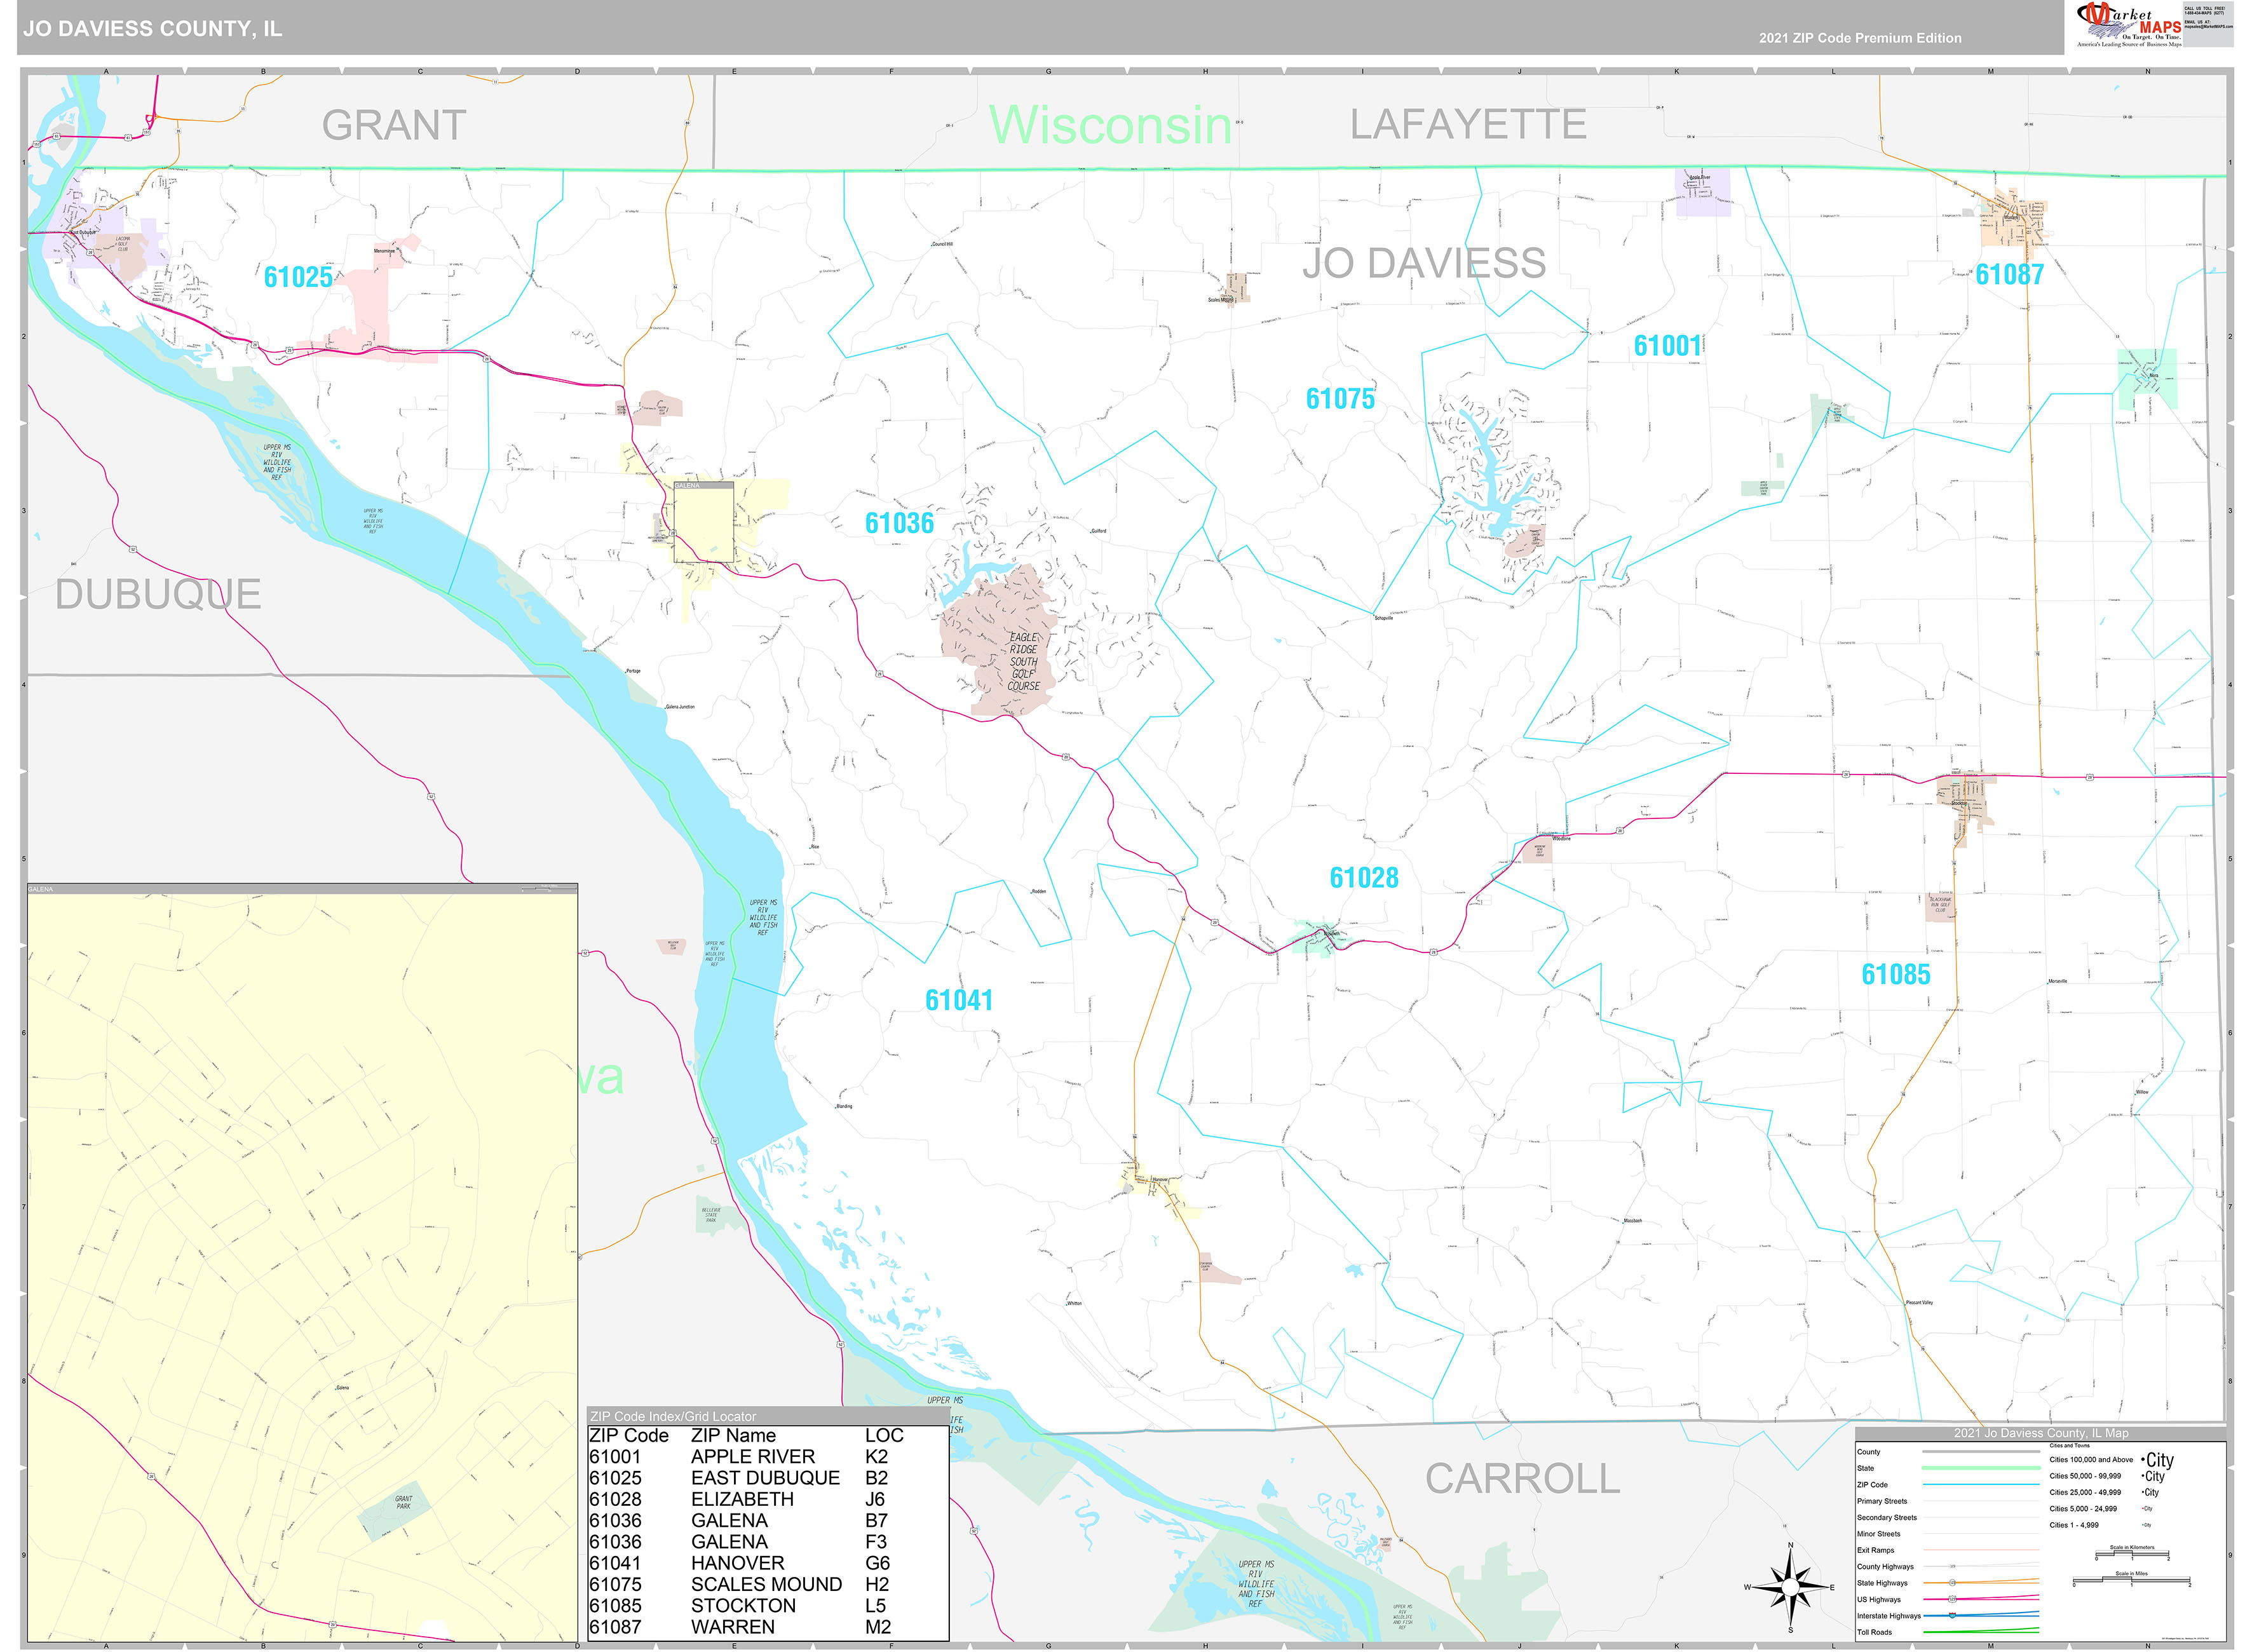This screenshot has width=2245, height=1652.
Task: Select ELIZABETH in the index table
Action: pyautogui.click(x=742, y=1499)
